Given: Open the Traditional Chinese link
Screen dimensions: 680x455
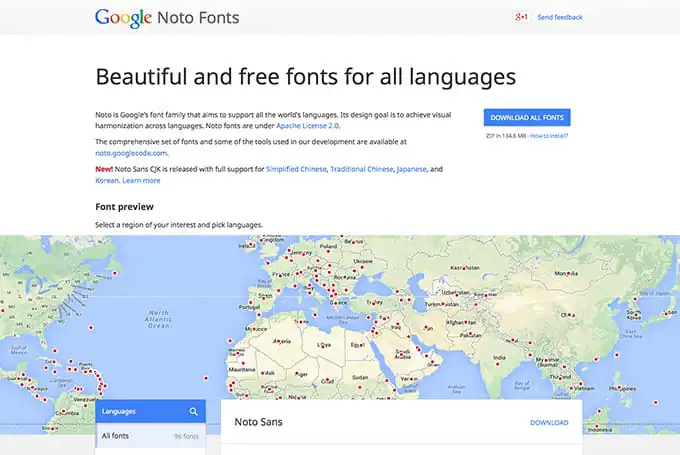Looking at the screenshot, I should point(362,169).
